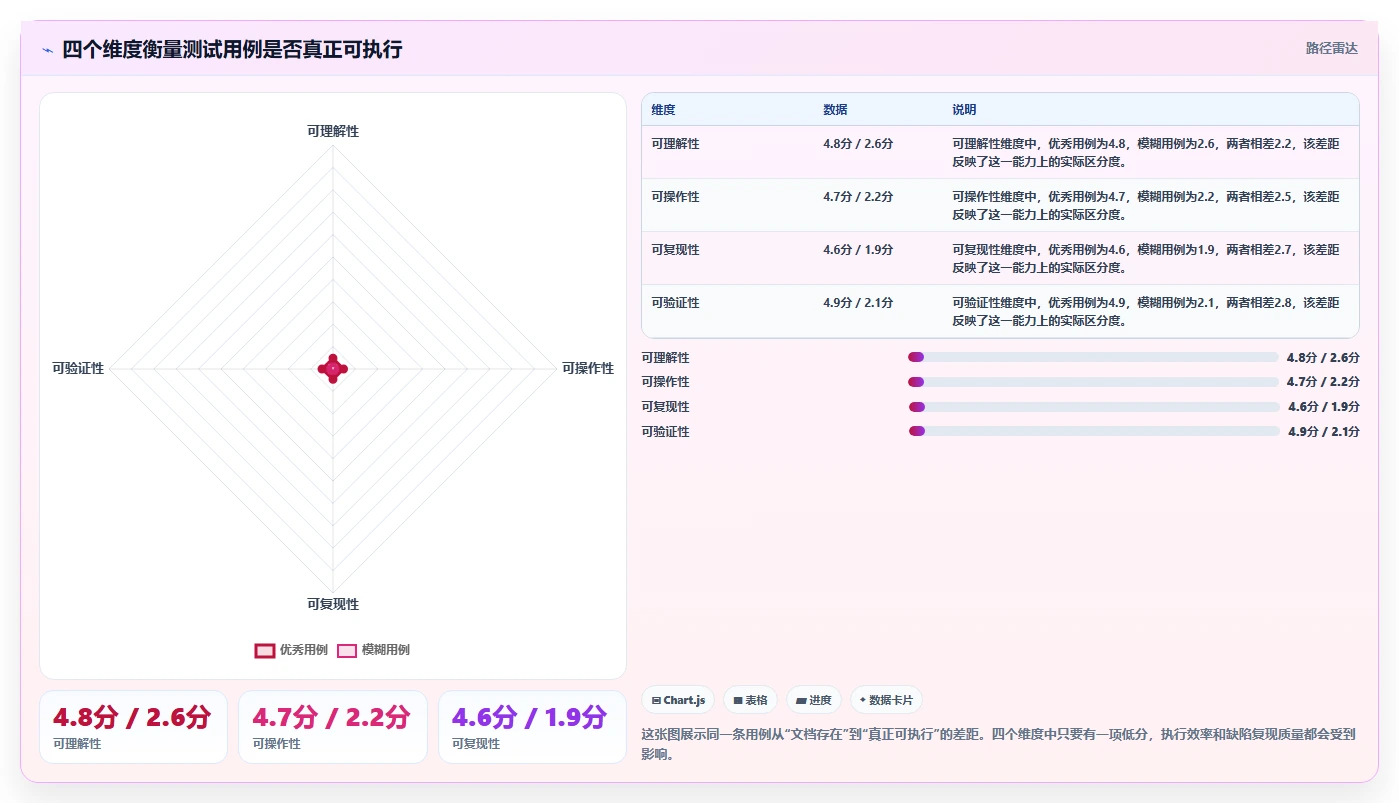The image size is (1399, 803).
Task: Click the red data cluster at radar center
Action: (x=333, y=369)
